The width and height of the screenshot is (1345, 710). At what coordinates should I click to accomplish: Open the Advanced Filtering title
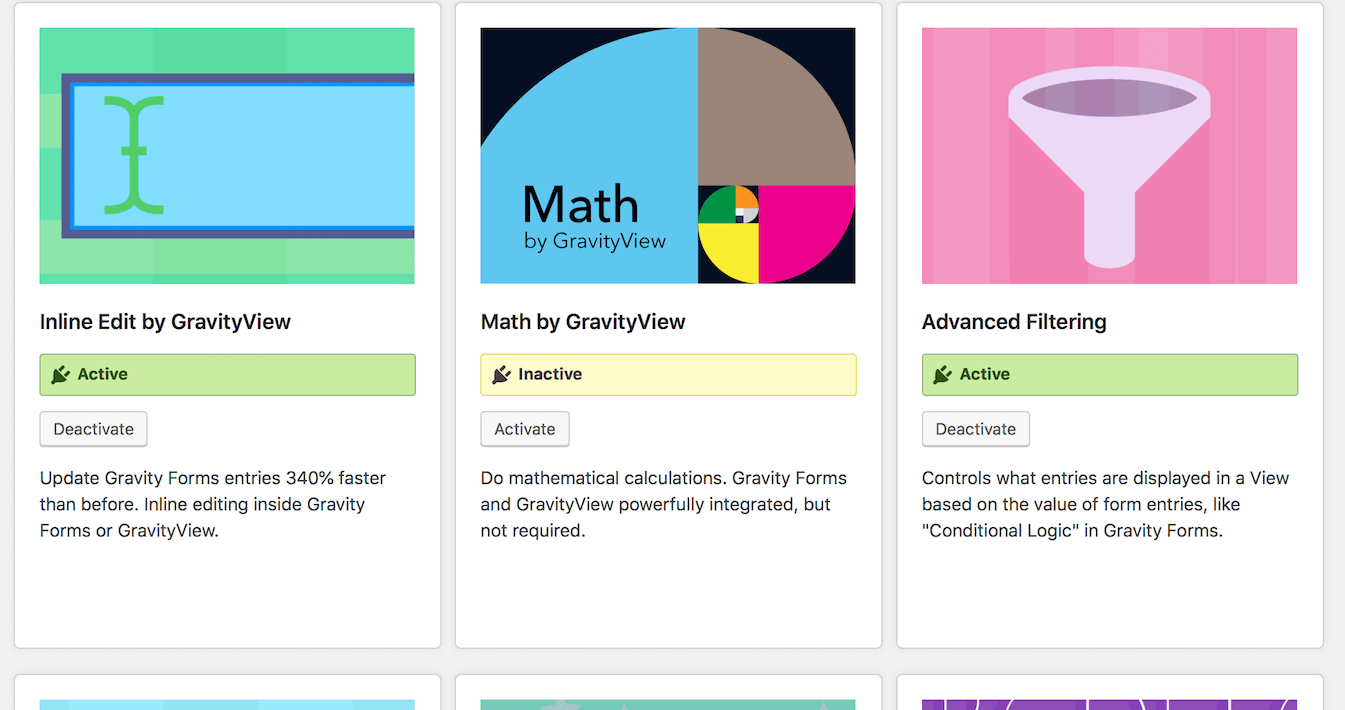point(1014,322)
